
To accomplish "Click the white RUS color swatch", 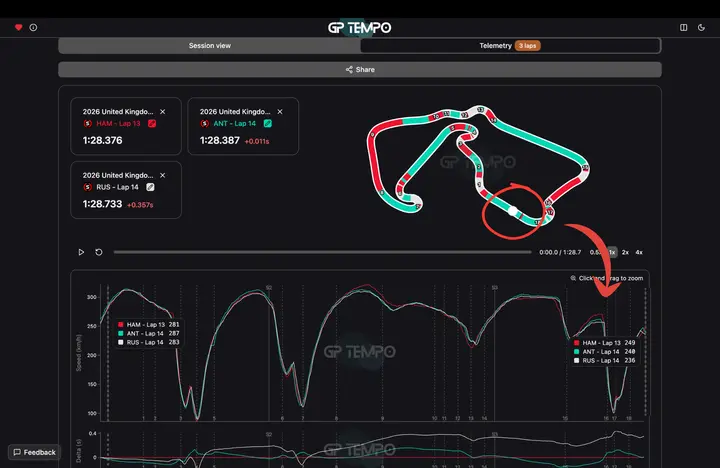I will 150,187.
